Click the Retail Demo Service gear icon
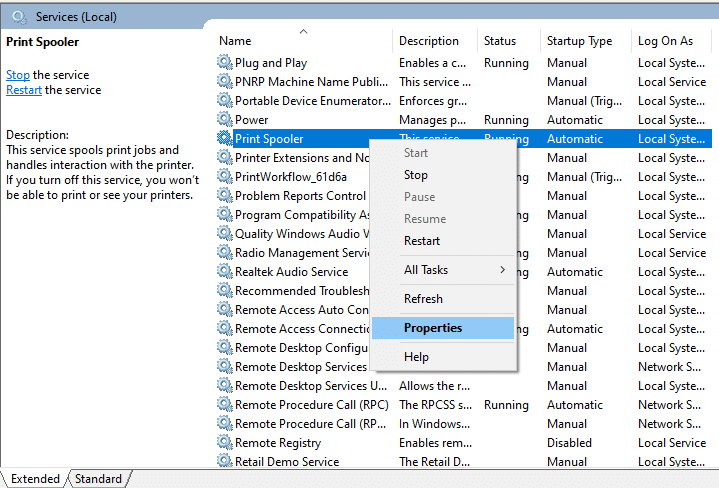Viewport: 719px width, 488px height. pos(224,462)
